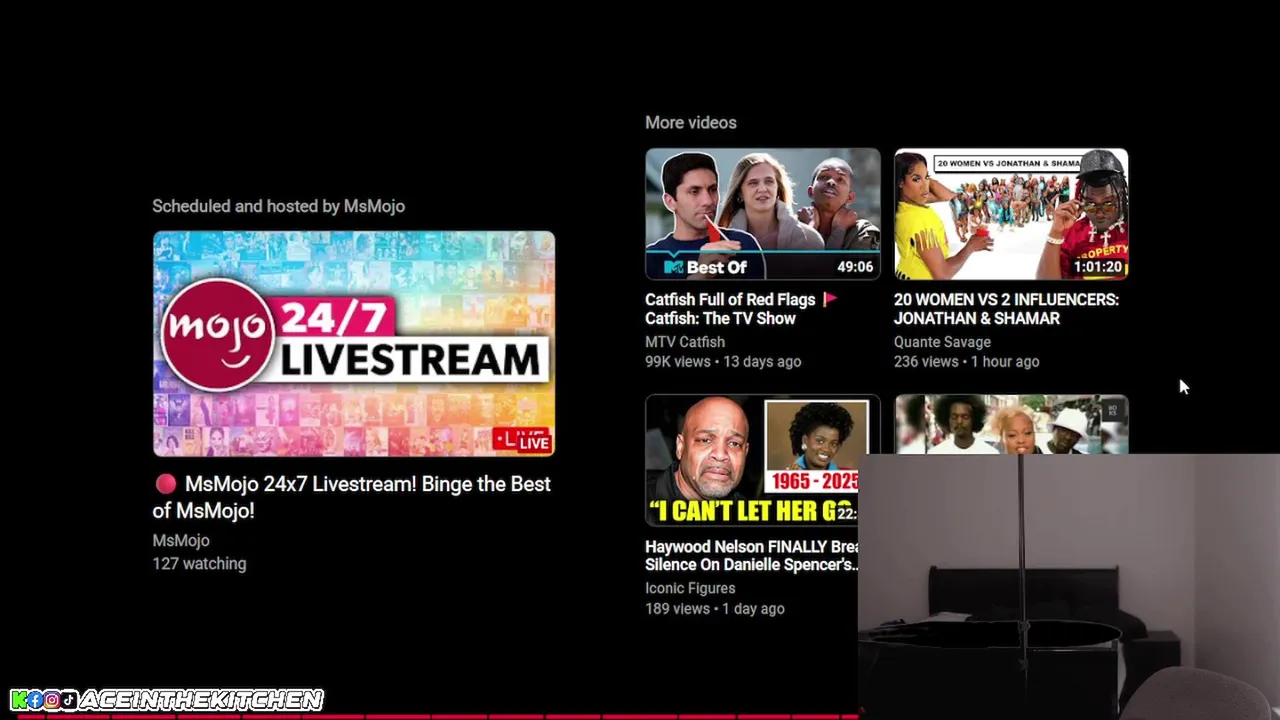Click the partially visible thumbnail beside the Haywood Nelson video
Viewport: 1280px width, 720px height.
(x=1011, y=424)
